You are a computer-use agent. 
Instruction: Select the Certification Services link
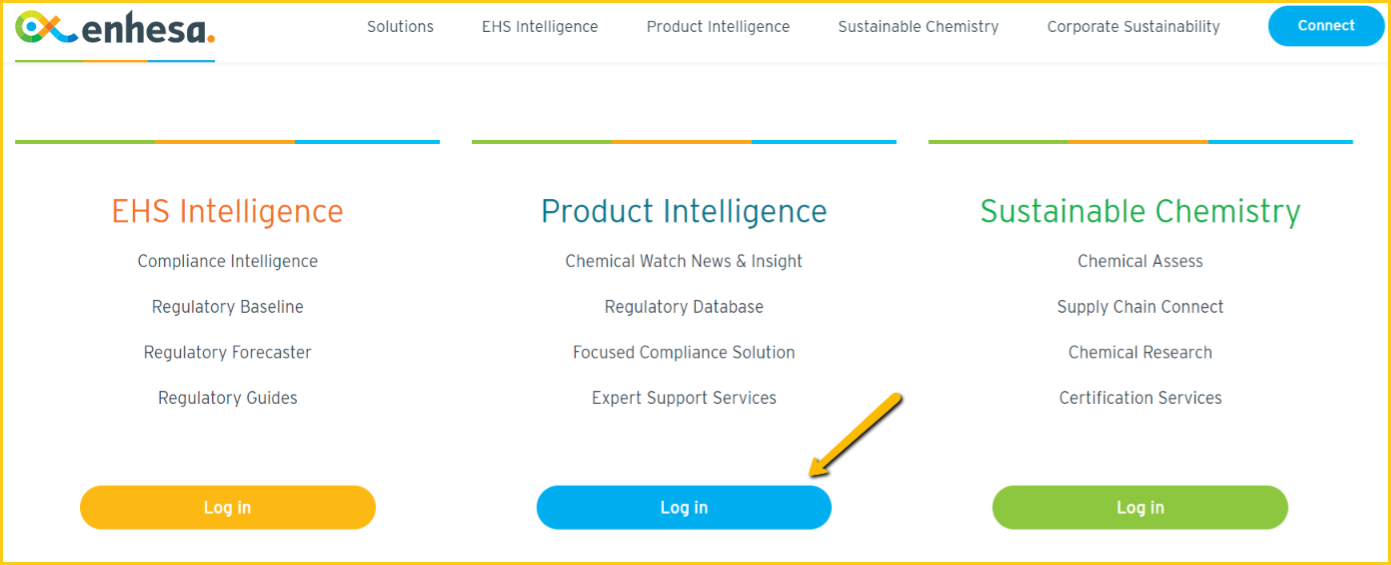point(1140,398)
